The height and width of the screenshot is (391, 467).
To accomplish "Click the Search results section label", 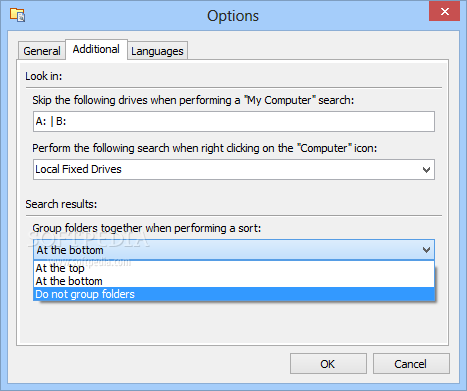I will tap(61, 204).
